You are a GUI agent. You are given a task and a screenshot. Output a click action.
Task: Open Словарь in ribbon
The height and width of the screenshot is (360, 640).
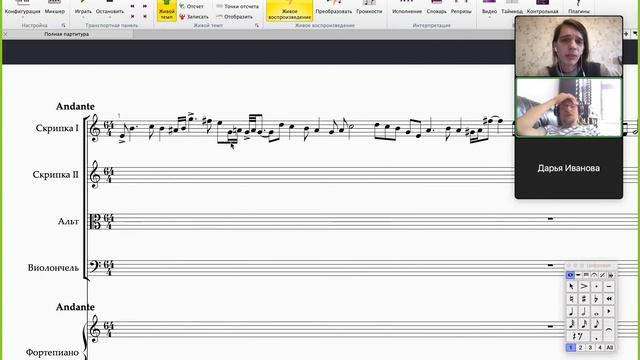[436, 8]
